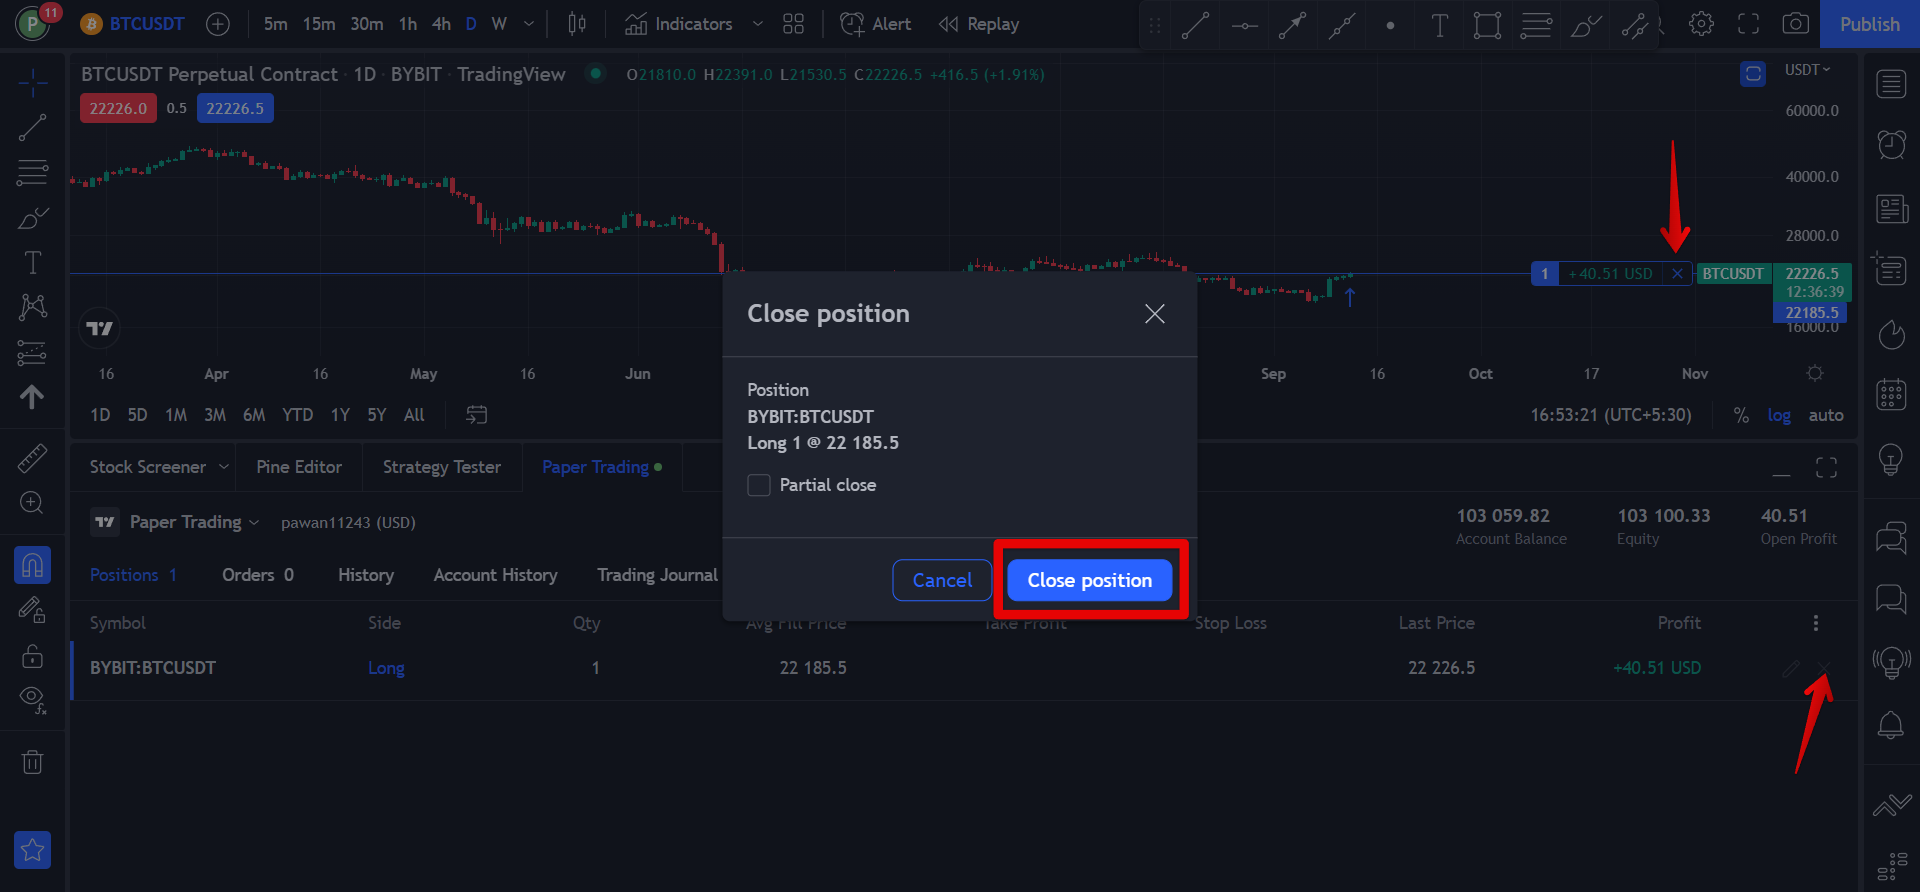The height and width of the screenshot is (892, 1920).
Task: Click the Publish button
Action: pyautogui.click(x=1869, y=24)
